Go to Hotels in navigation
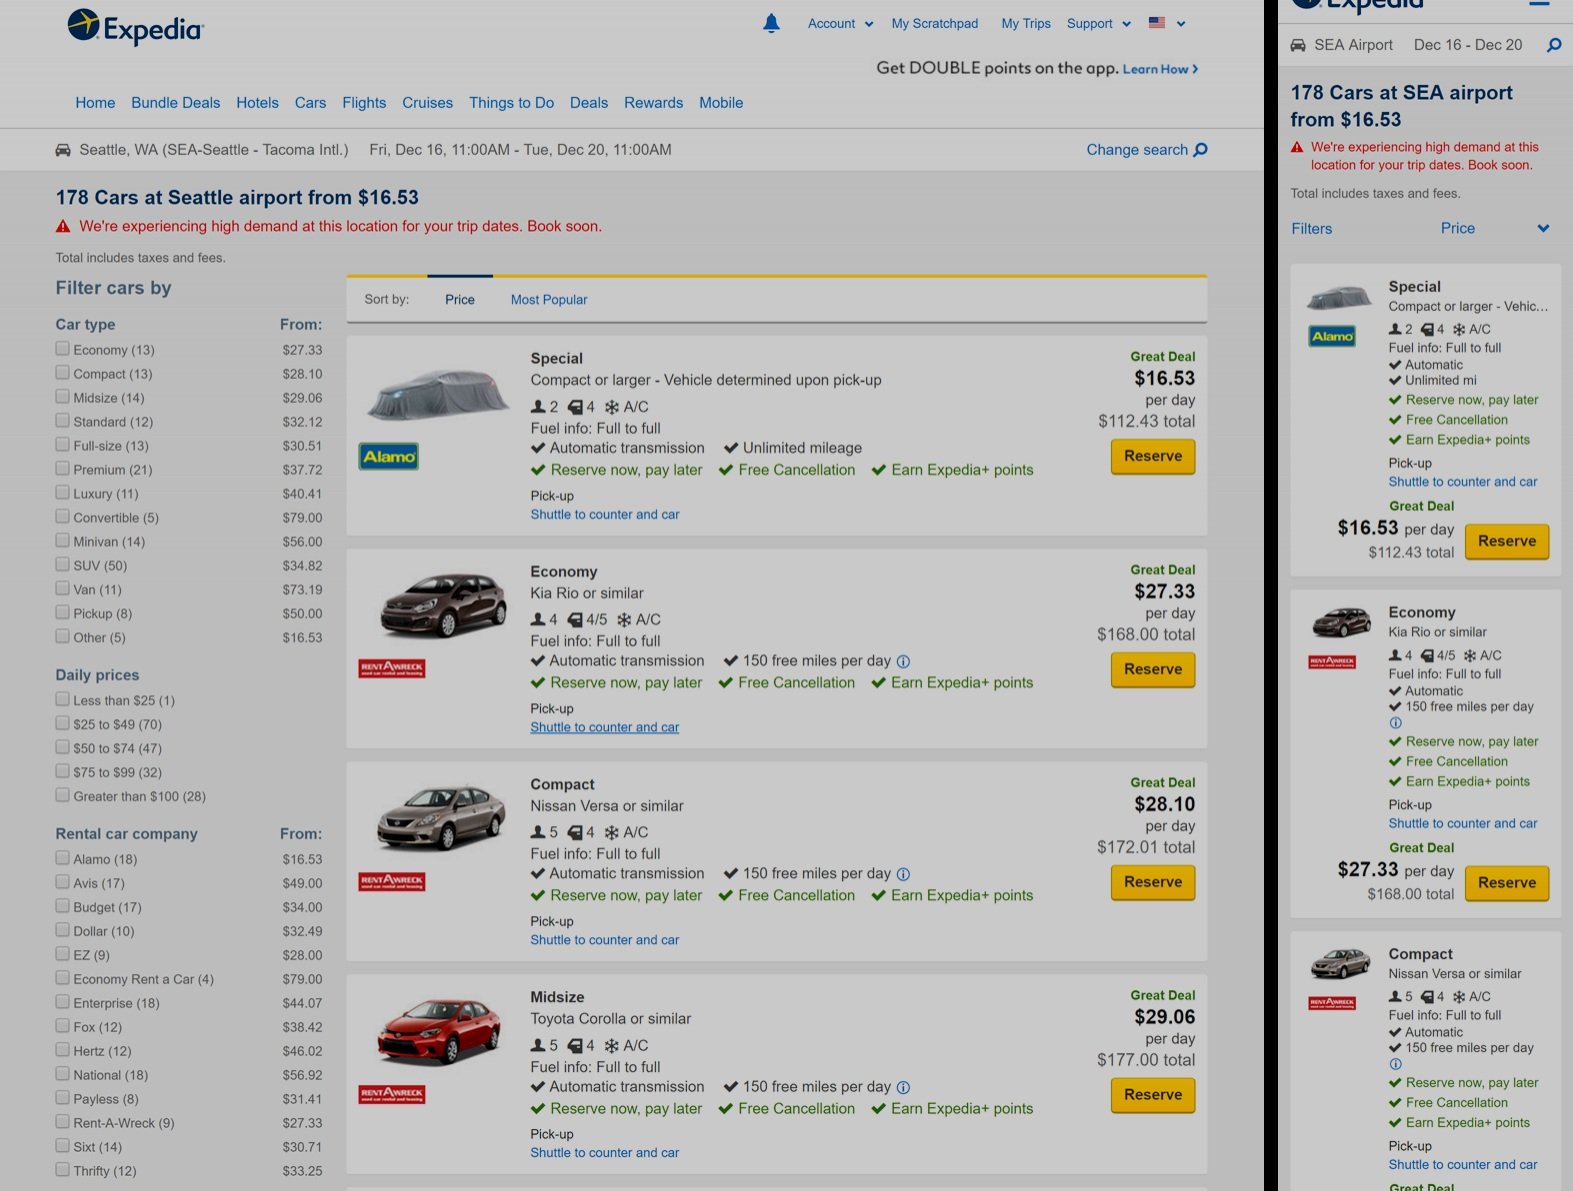The width and height of the screenshot is (1573, 1191). coord(257,103)
